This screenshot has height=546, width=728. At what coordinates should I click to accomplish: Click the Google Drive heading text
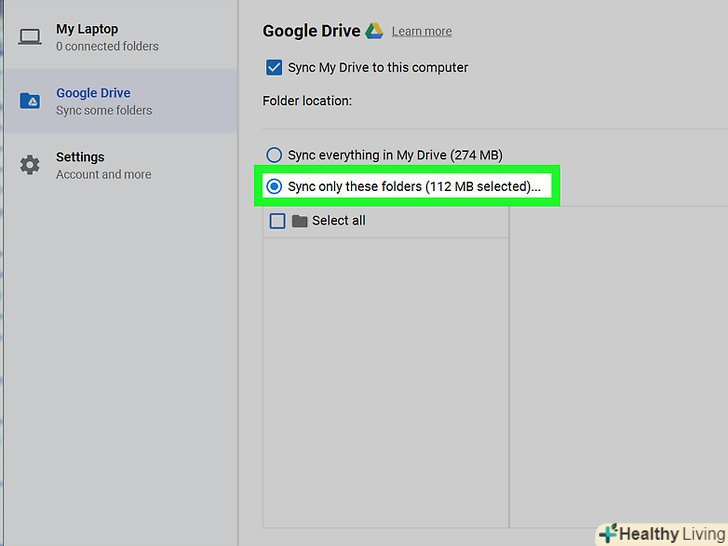[x=311, y=31]
